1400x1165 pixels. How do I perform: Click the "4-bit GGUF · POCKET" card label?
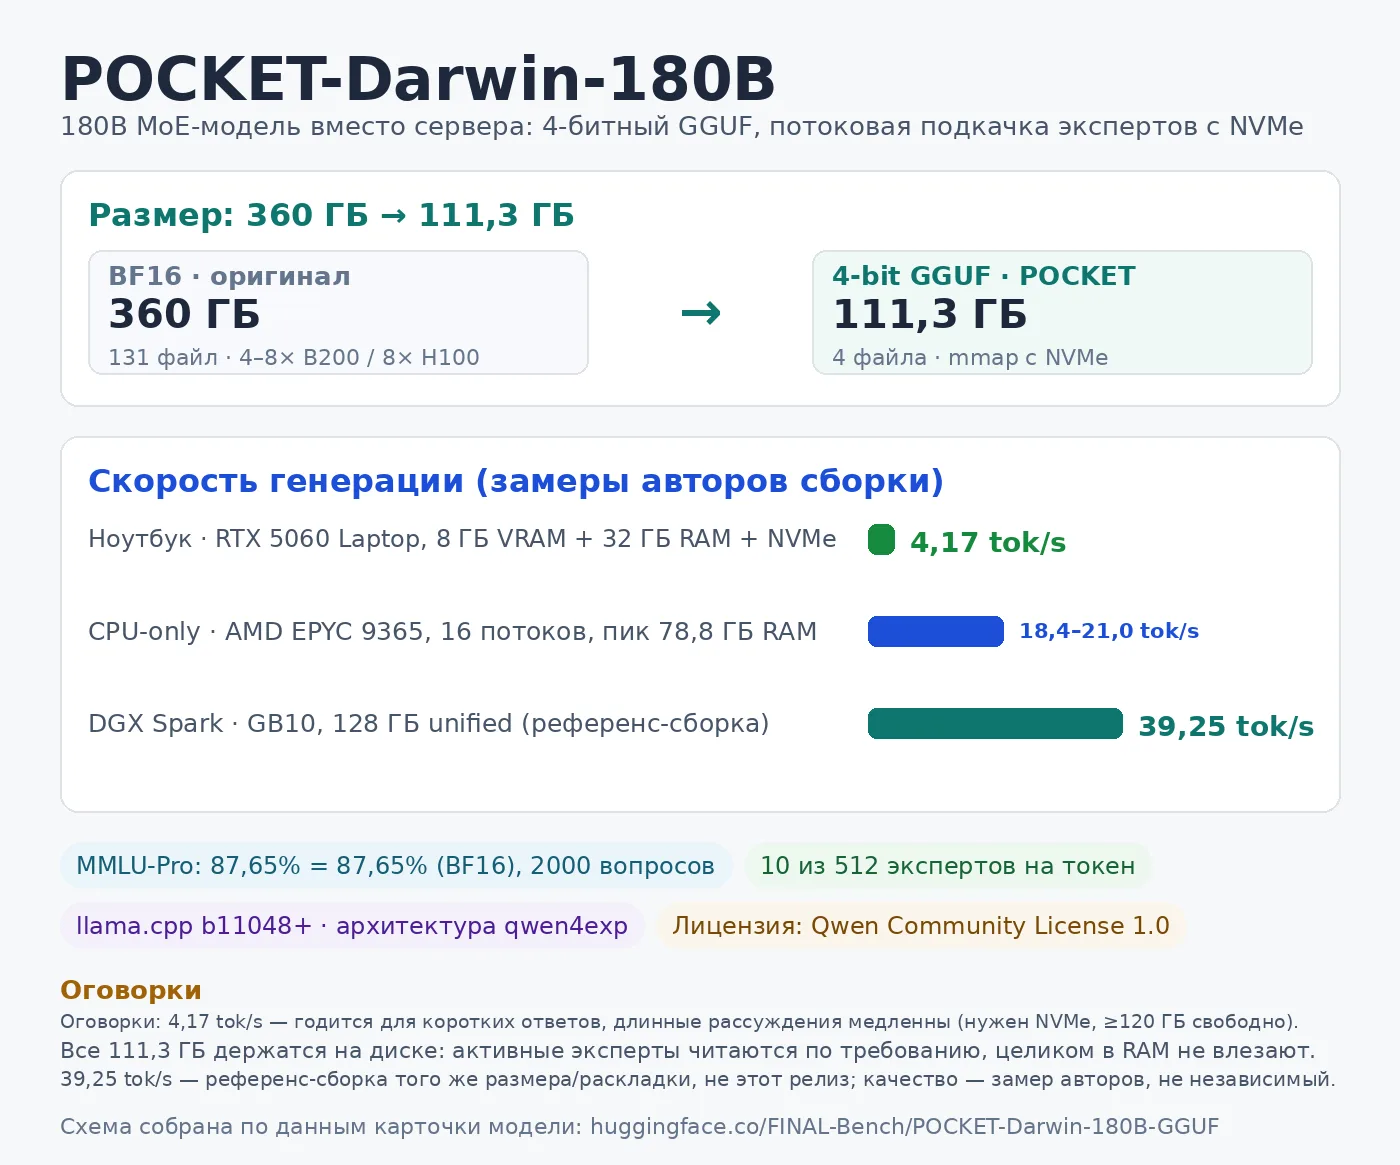pos(984,276)
